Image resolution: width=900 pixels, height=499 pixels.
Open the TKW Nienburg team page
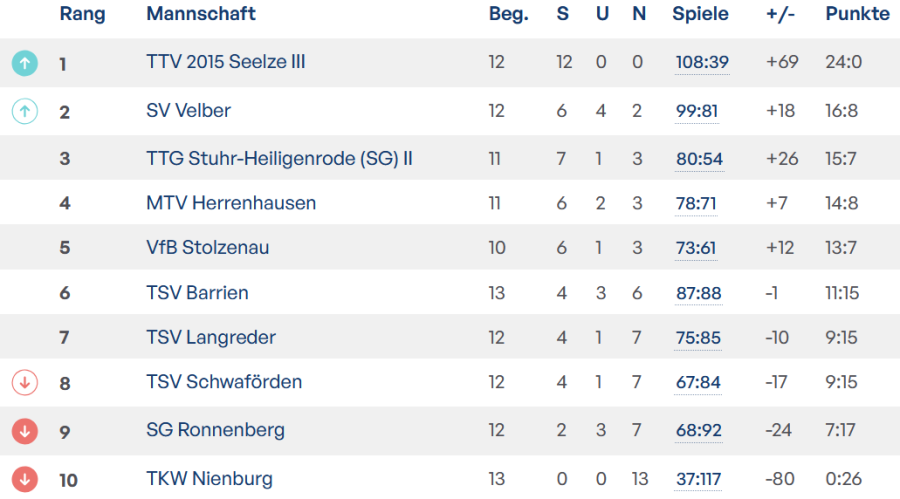(209, 479)
